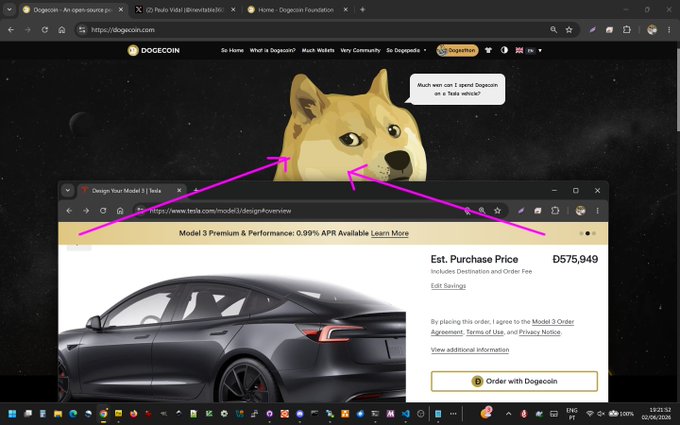Bookmark dogecoin.com with the star icon

pos(569,30)
